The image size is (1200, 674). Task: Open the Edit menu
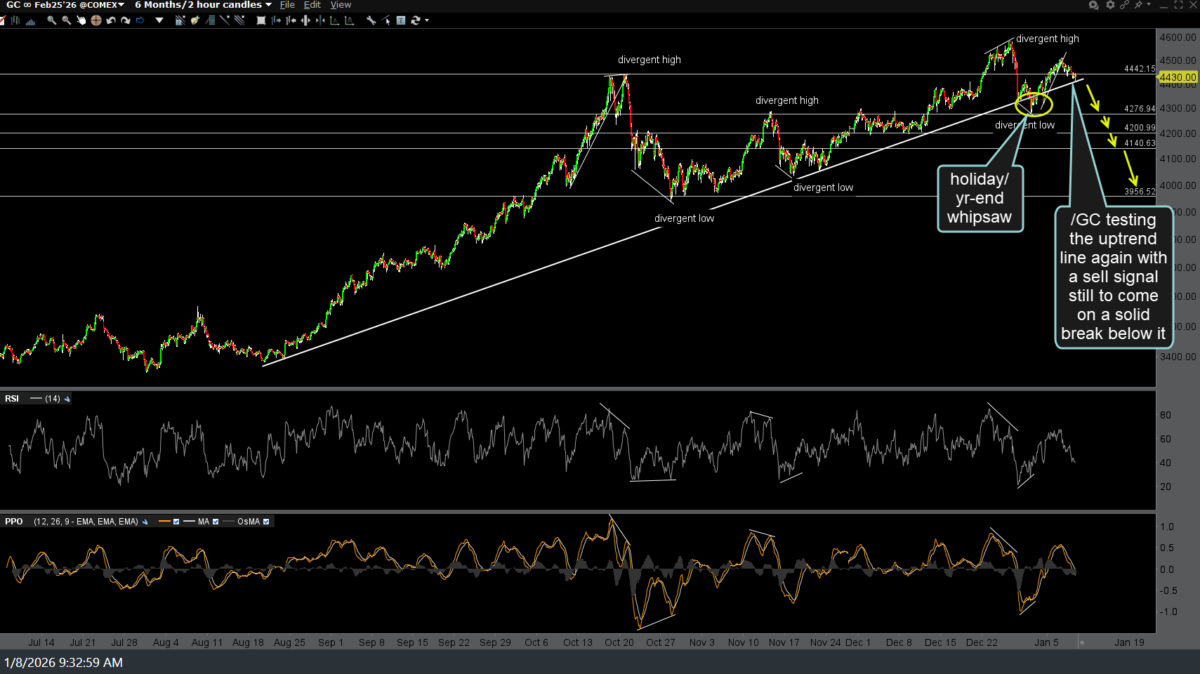(x=312, y=5)
